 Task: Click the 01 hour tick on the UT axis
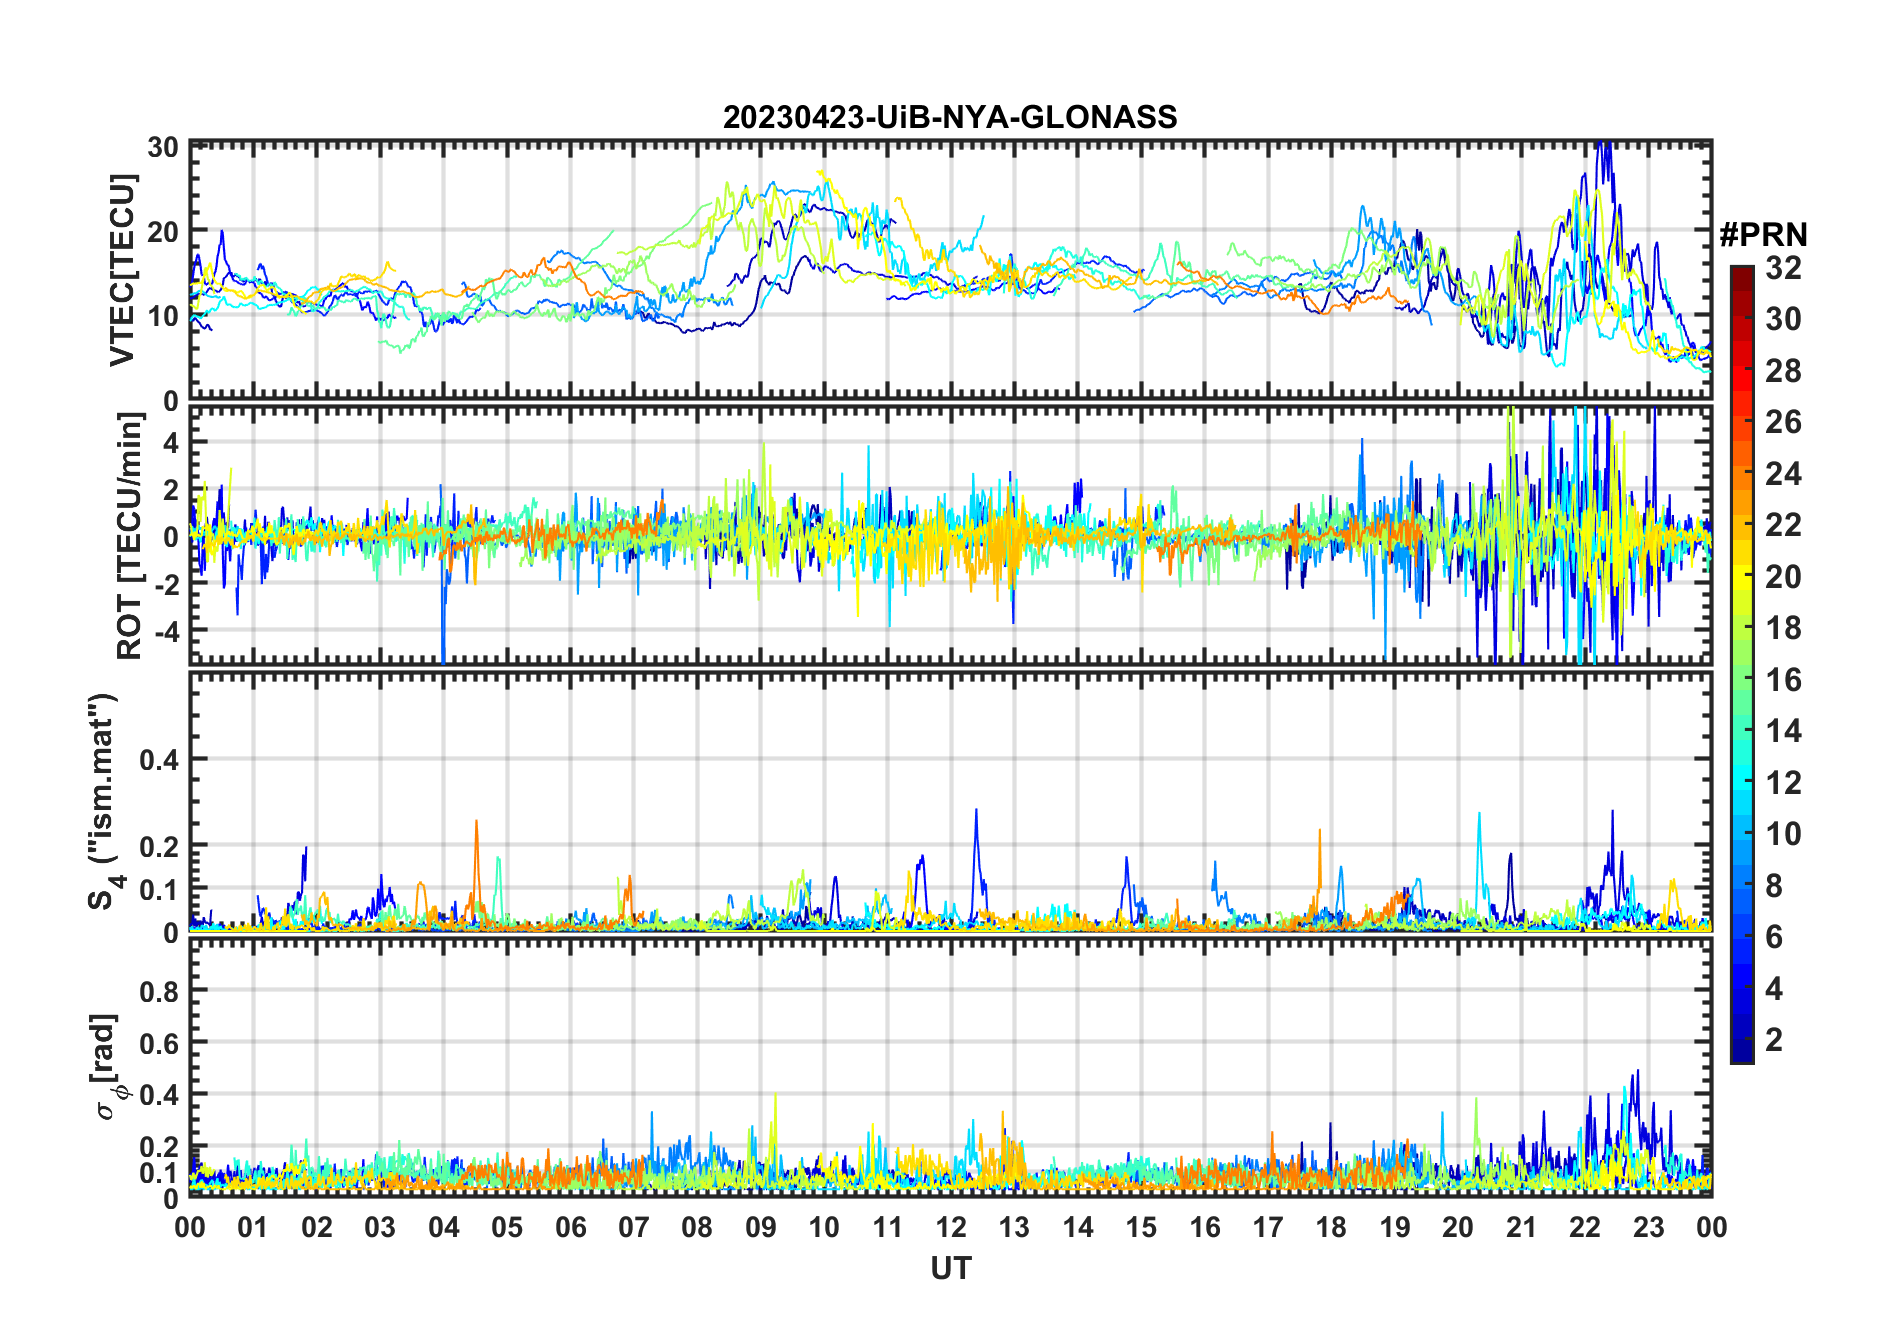point(254,1227)
